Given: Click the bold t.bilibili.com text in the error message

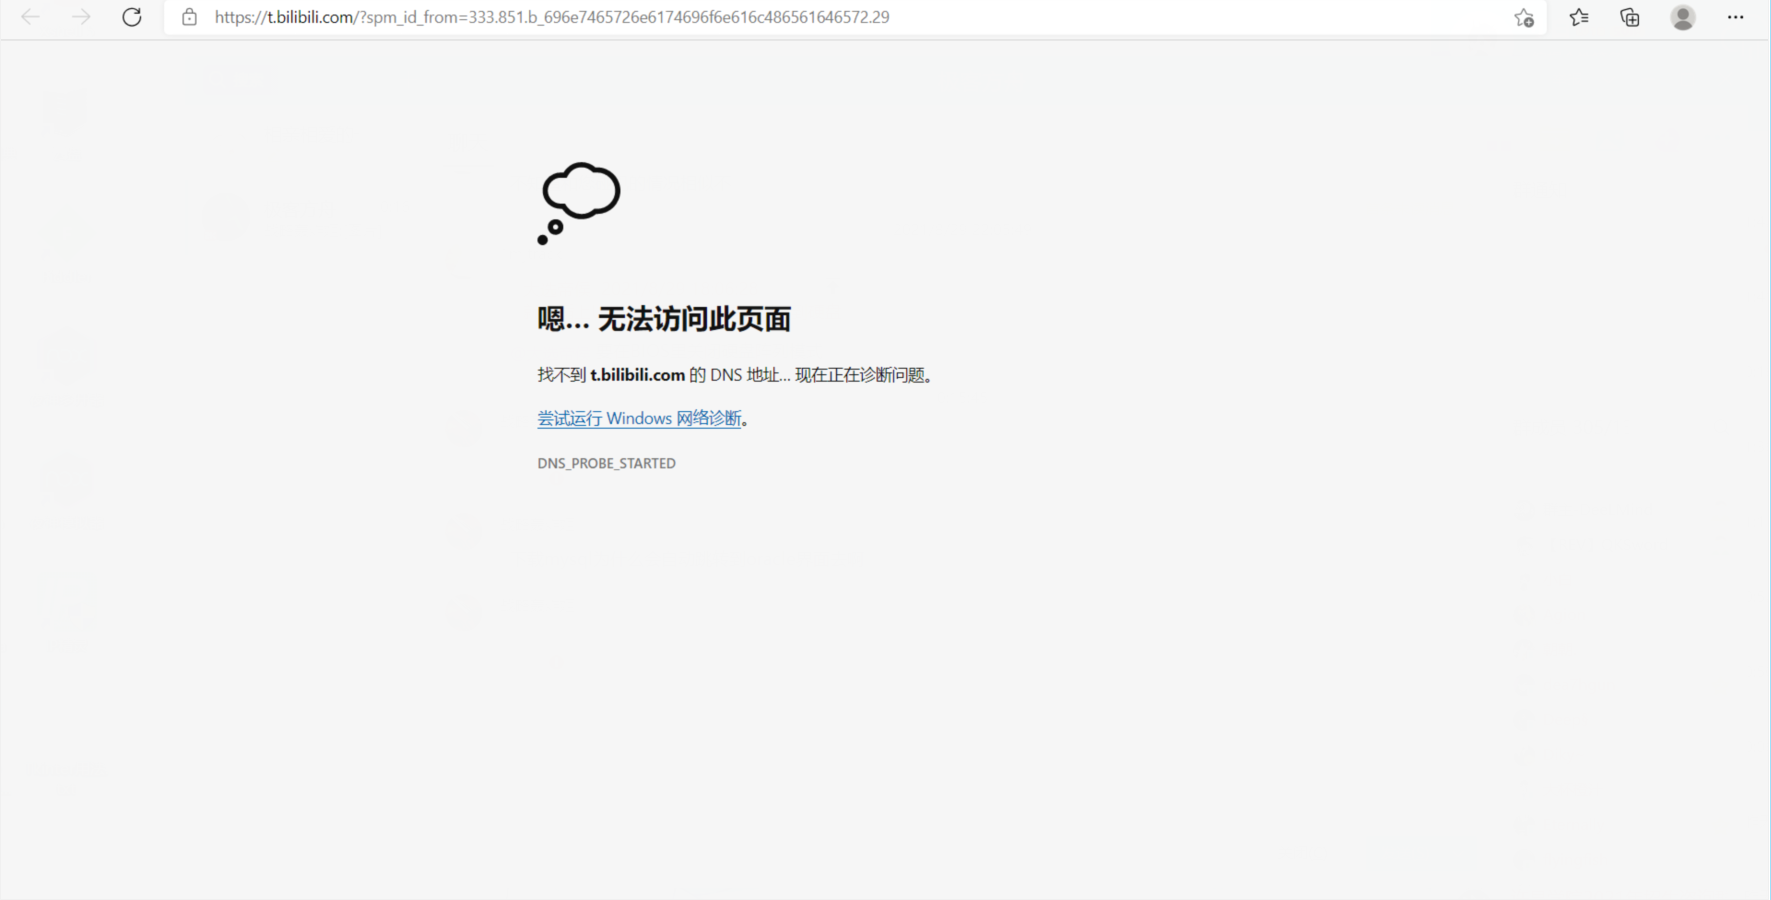Looking at the screenshot, I should (x=637, y=375).
